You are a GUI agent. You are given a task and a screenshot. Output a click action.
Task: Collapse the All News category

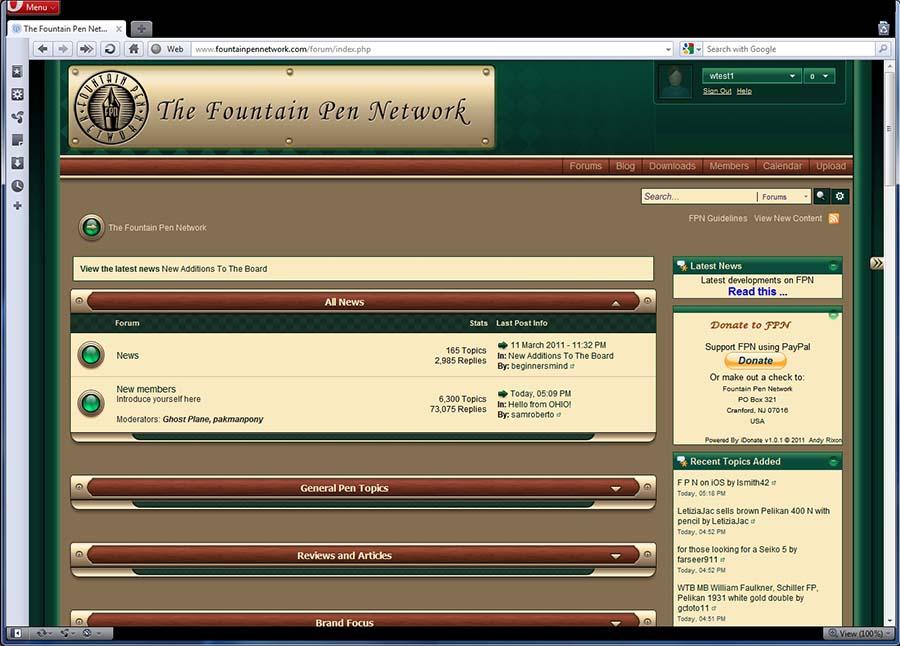[x=616, y=302]
